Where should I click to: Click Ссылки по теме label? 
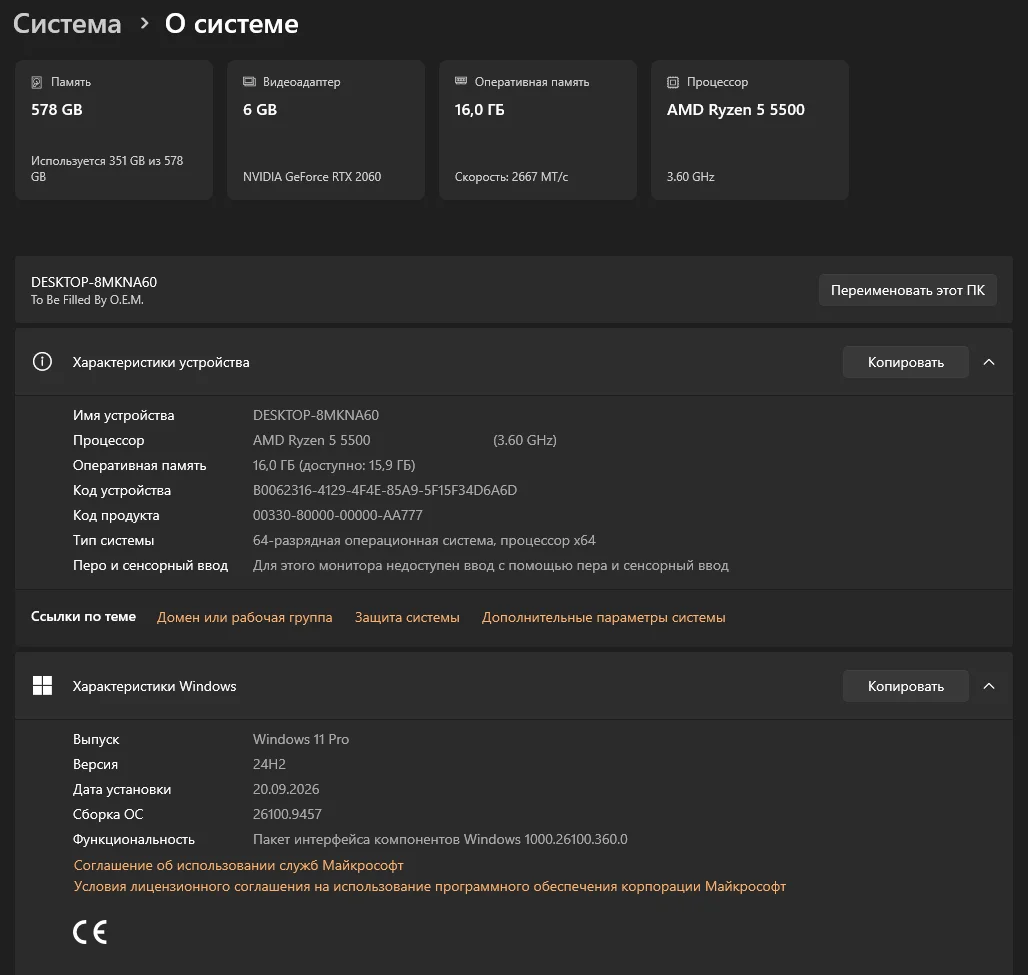(83, 616)
